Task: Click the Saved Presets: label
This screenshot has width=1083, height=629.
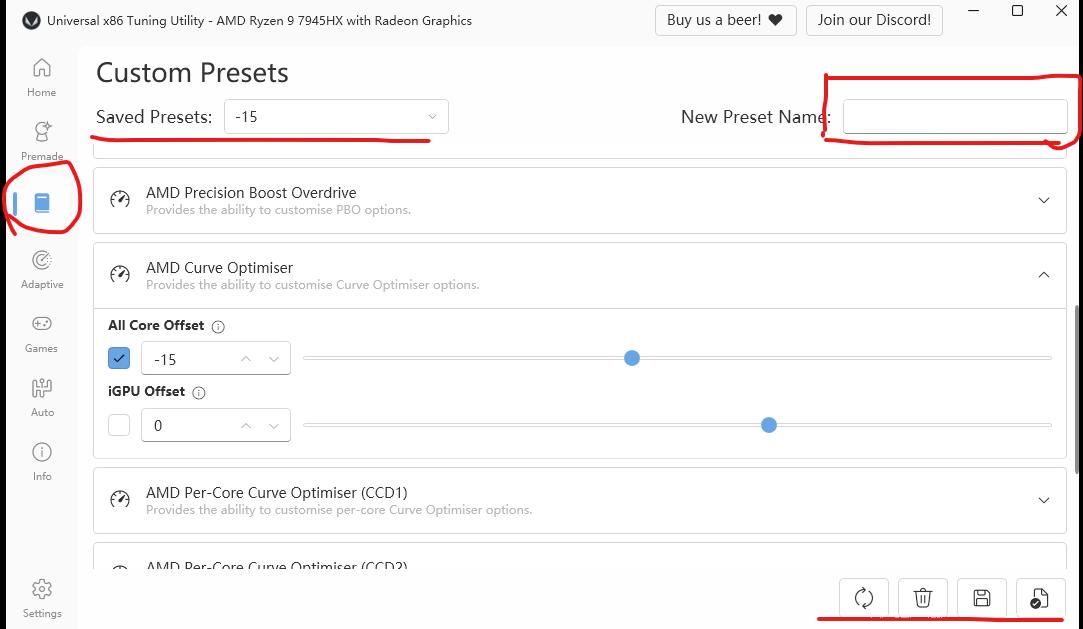Action: pos(154,117)
